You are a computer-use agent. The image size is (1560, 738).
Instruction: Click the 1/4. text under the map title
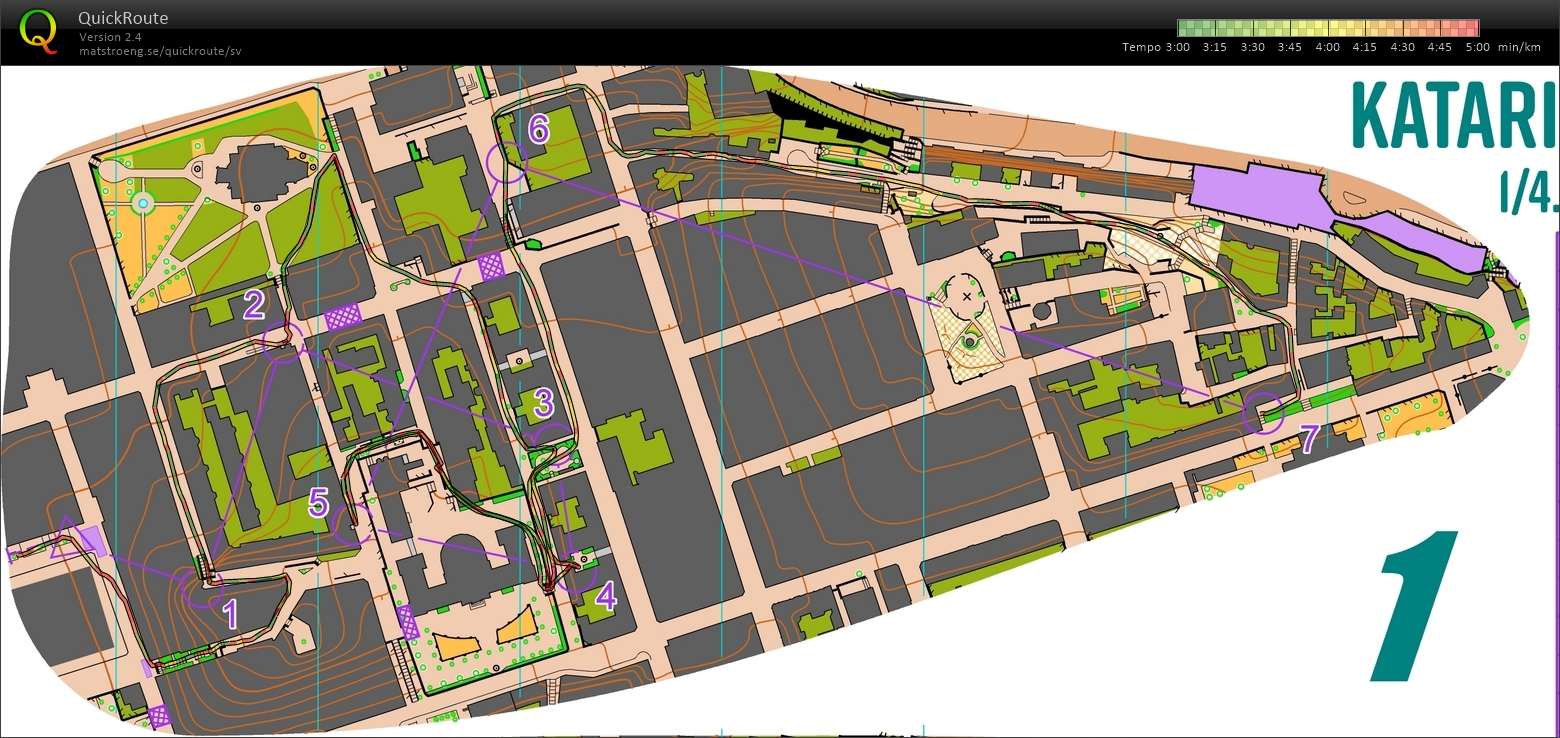tap(1528, 191)
